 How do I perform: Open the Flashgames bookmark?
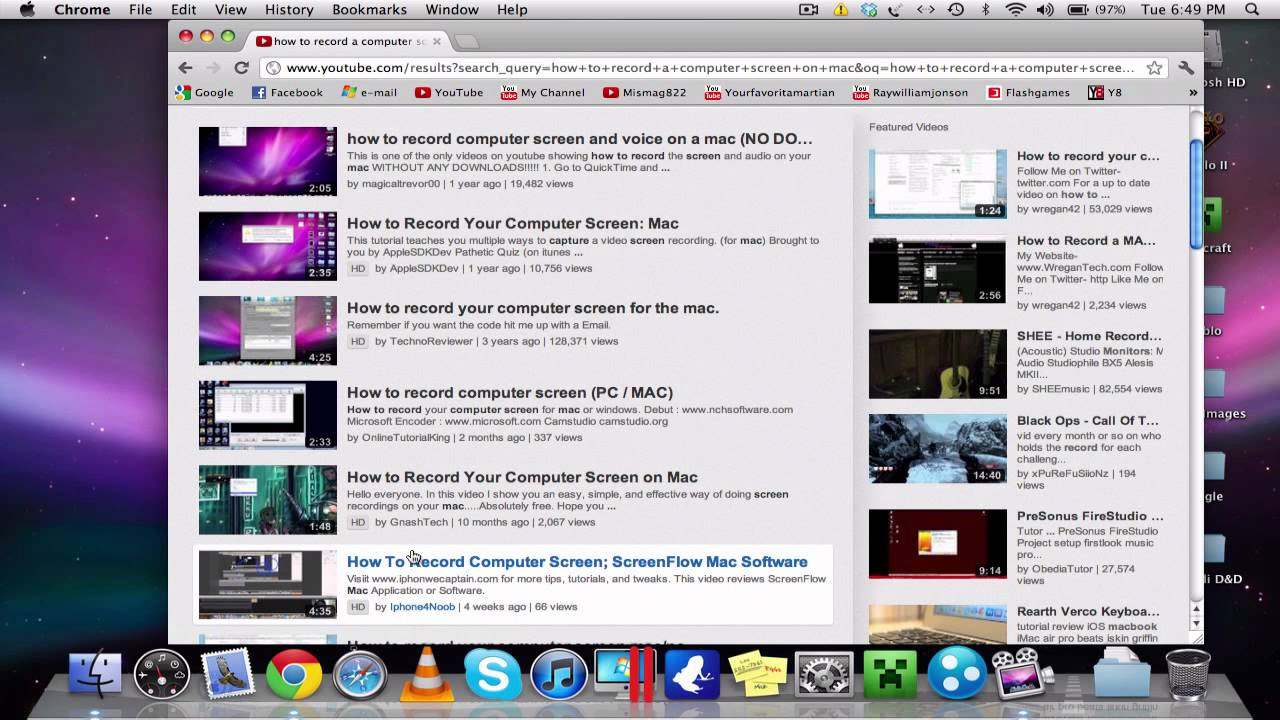(1028, 92)
